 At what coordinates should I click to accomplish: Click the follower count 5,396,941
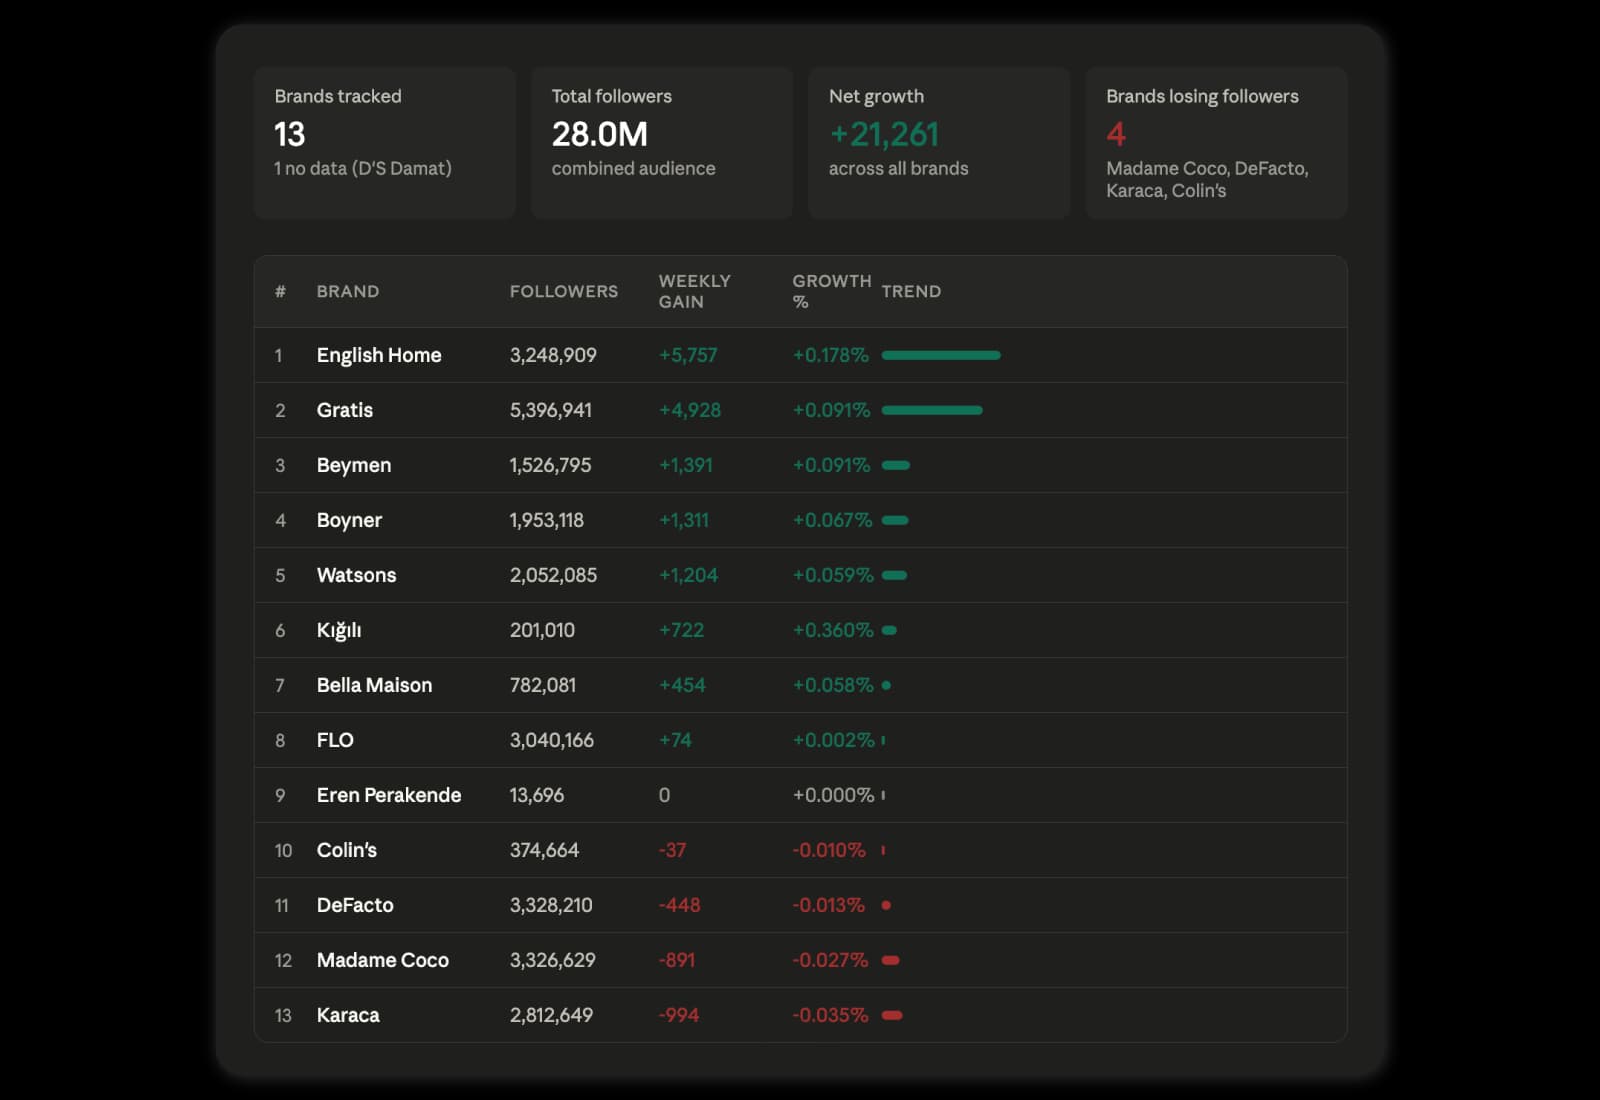[x=551, y=410]
